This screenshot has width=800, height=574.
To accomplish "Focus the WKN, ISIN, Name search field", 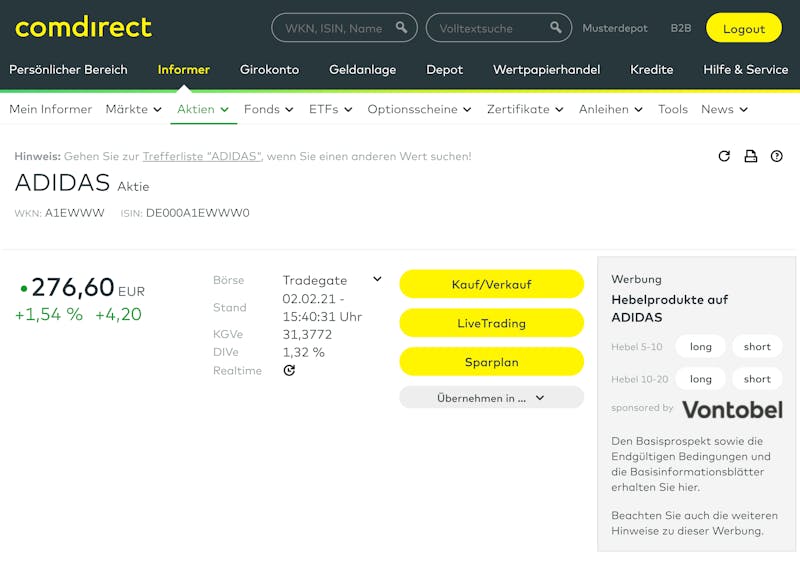I will click(x=344, y=28).
